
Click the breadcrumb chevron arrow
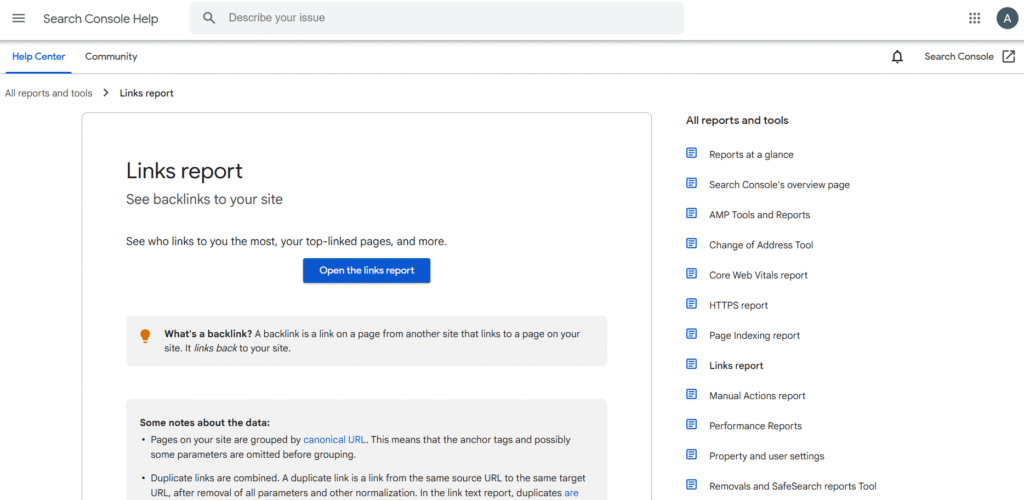106,93
